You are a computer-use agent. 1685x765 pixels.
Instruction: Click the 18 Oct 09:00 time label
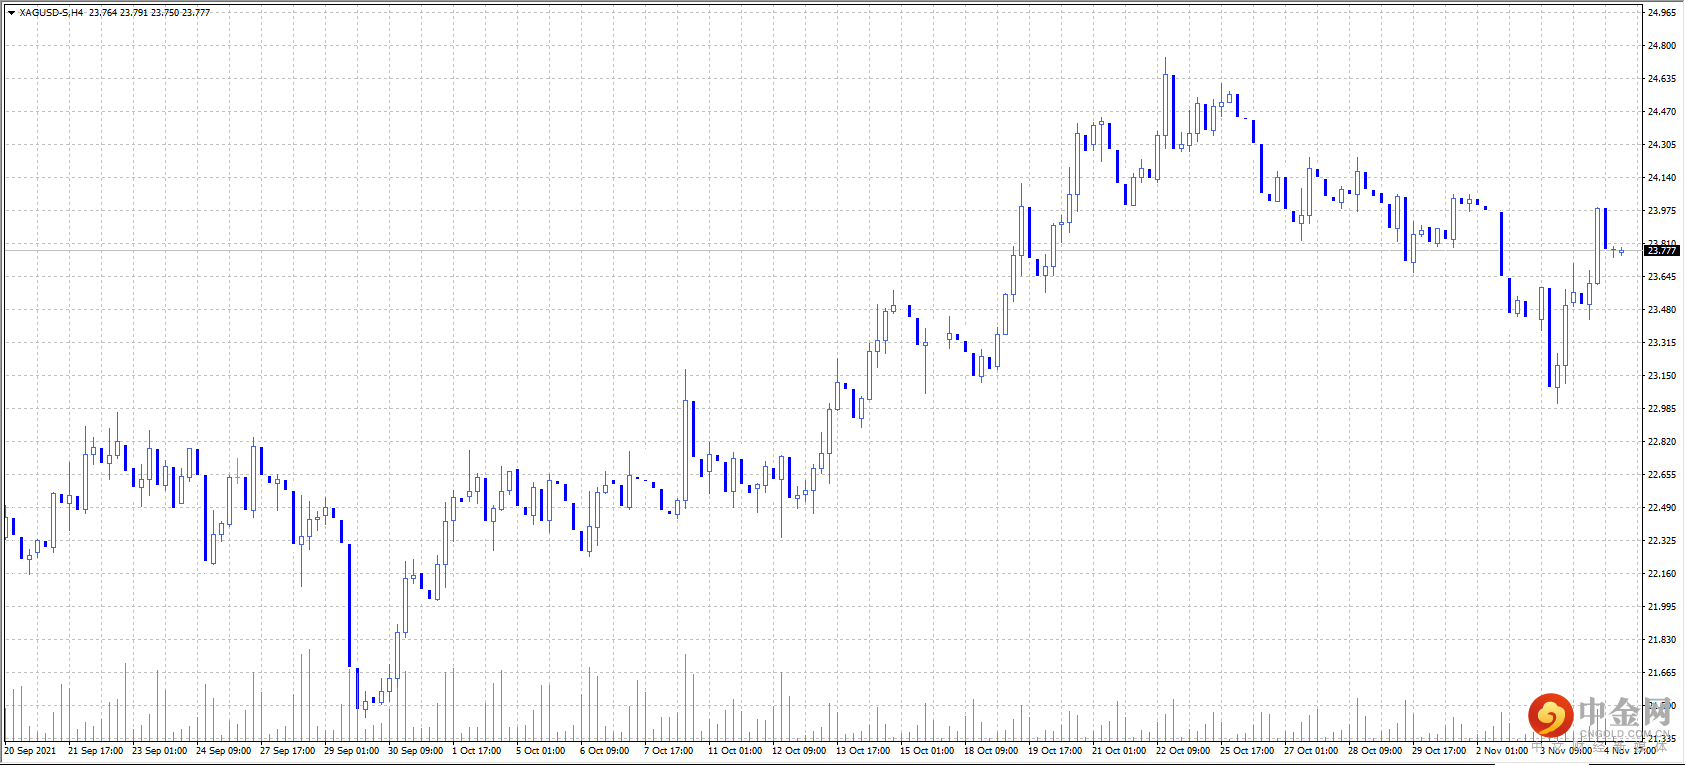point(992,751)
